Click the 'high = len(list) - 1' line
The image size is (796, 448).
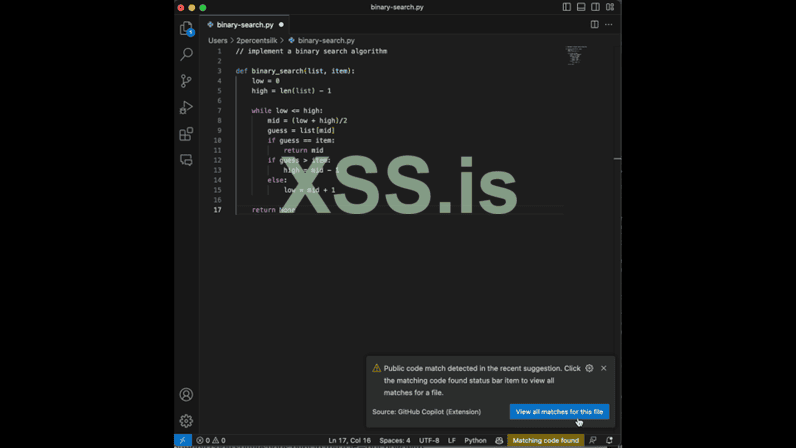point(291,91)
